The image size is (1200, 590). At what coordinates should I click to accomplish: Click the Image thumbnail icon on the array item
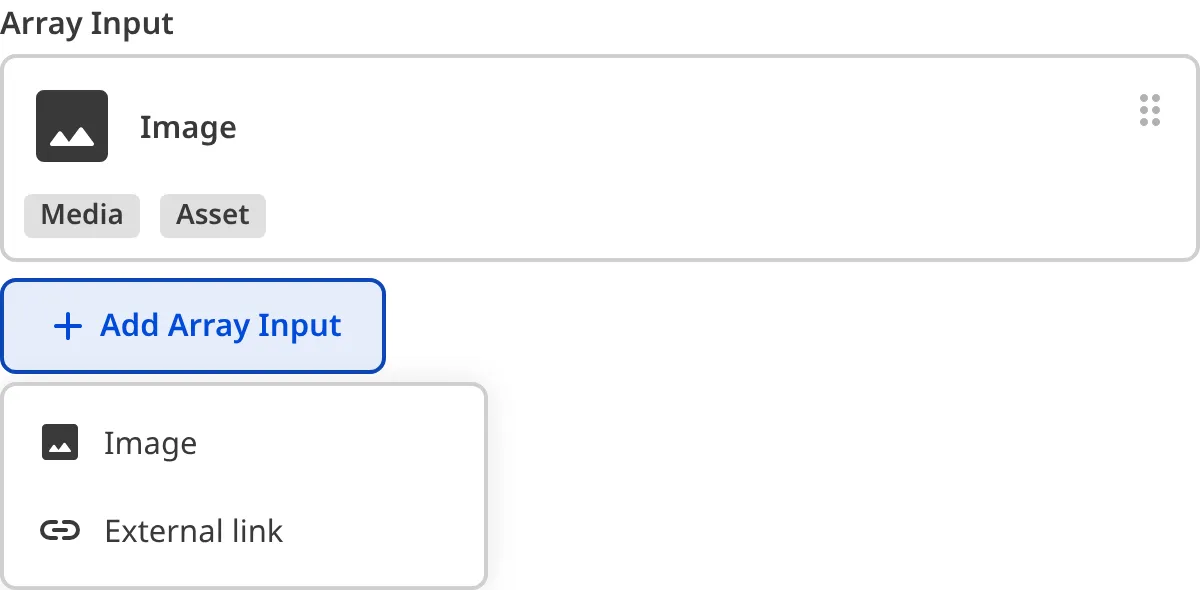pyautogui.click(x=73, y=125)
